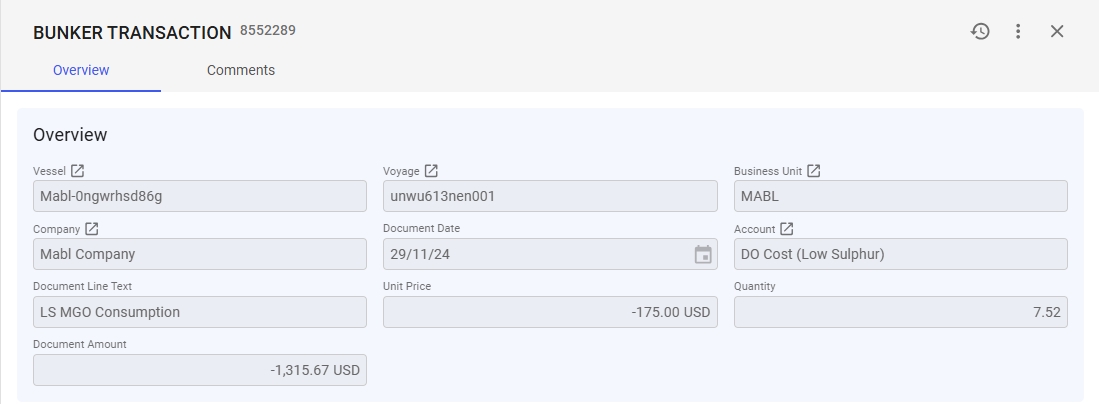Viewport: 1099px width, 404px height.
Task: Click the Mabl Company field
Action: click(200, 254)
